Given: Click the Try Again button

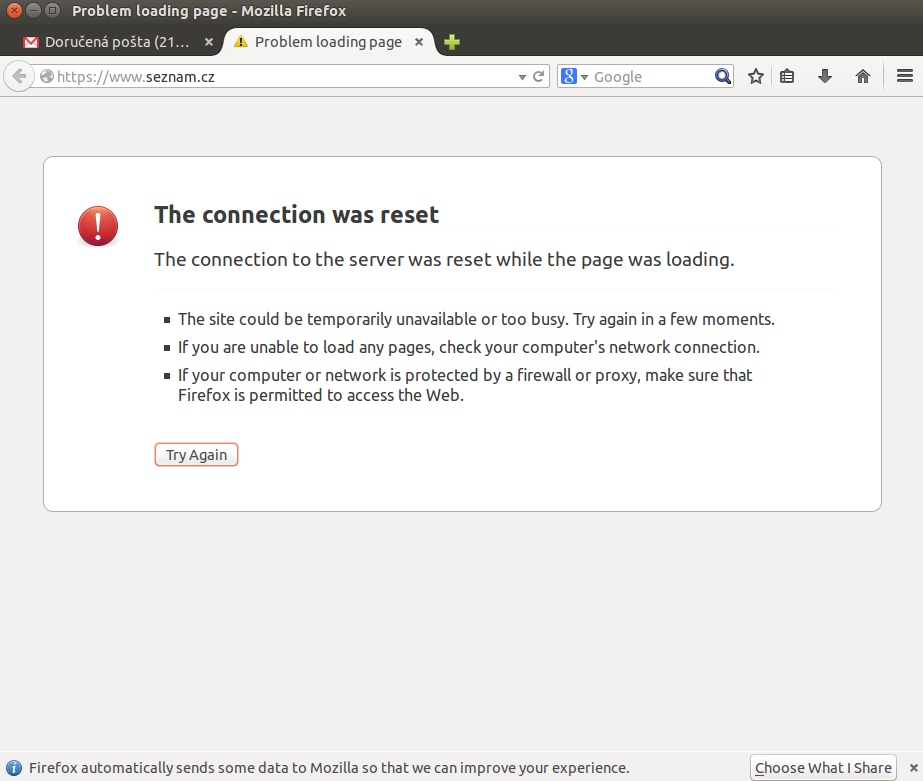Looking at the screenshot, I should [196, 455].
